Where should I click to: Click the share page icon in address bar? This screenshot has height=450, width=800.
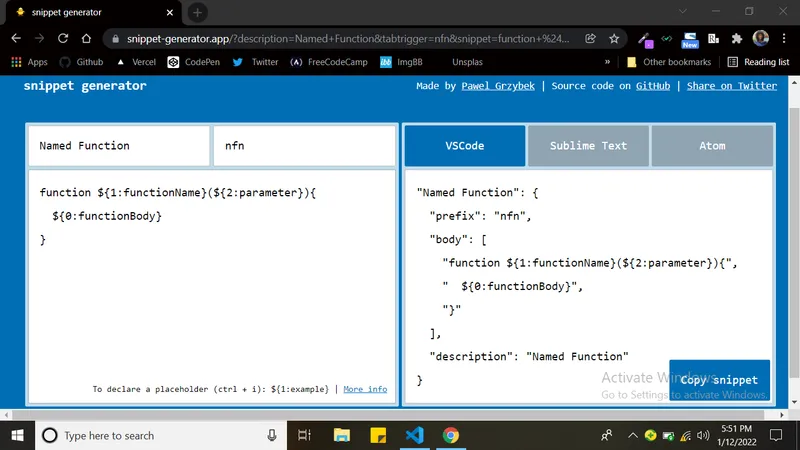click(590, 39)
